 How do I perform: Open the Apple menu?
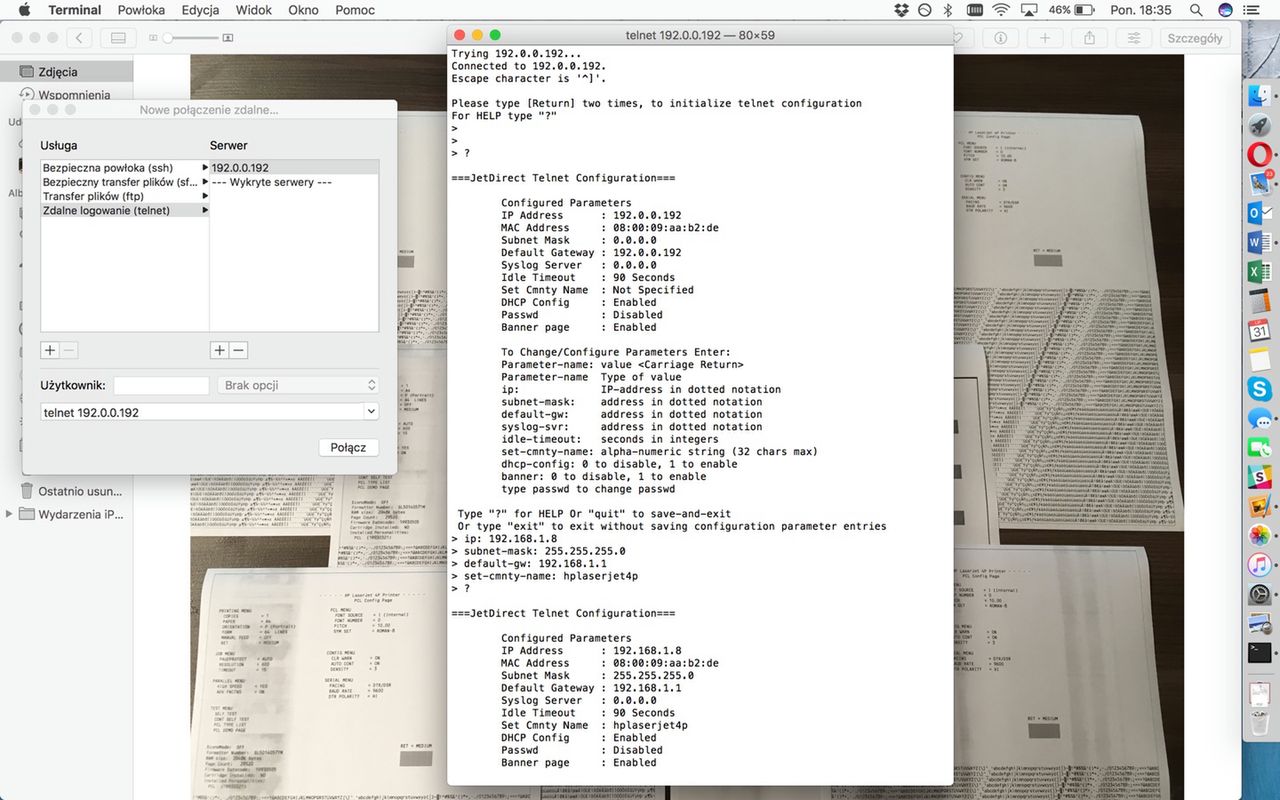25,10
